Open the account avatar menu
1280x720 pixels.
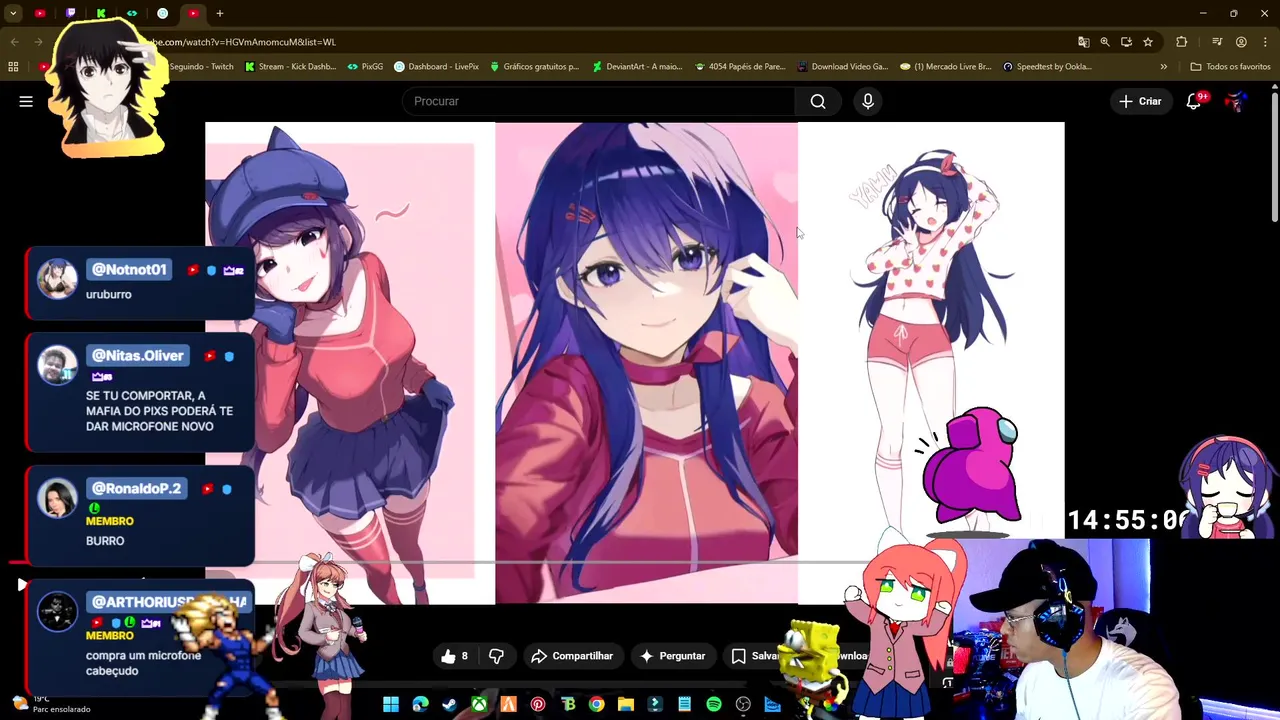click(1236, 101)
